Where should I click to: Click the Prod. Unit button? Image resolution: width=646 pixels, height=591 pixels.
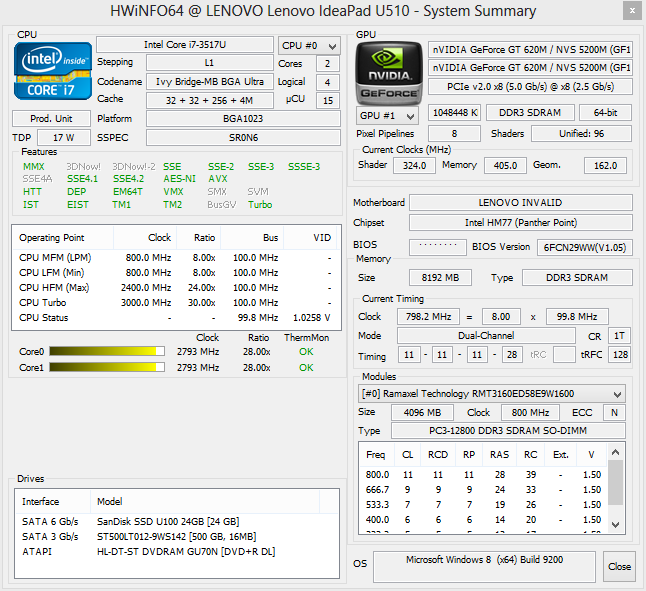click(x=51, y=118)
